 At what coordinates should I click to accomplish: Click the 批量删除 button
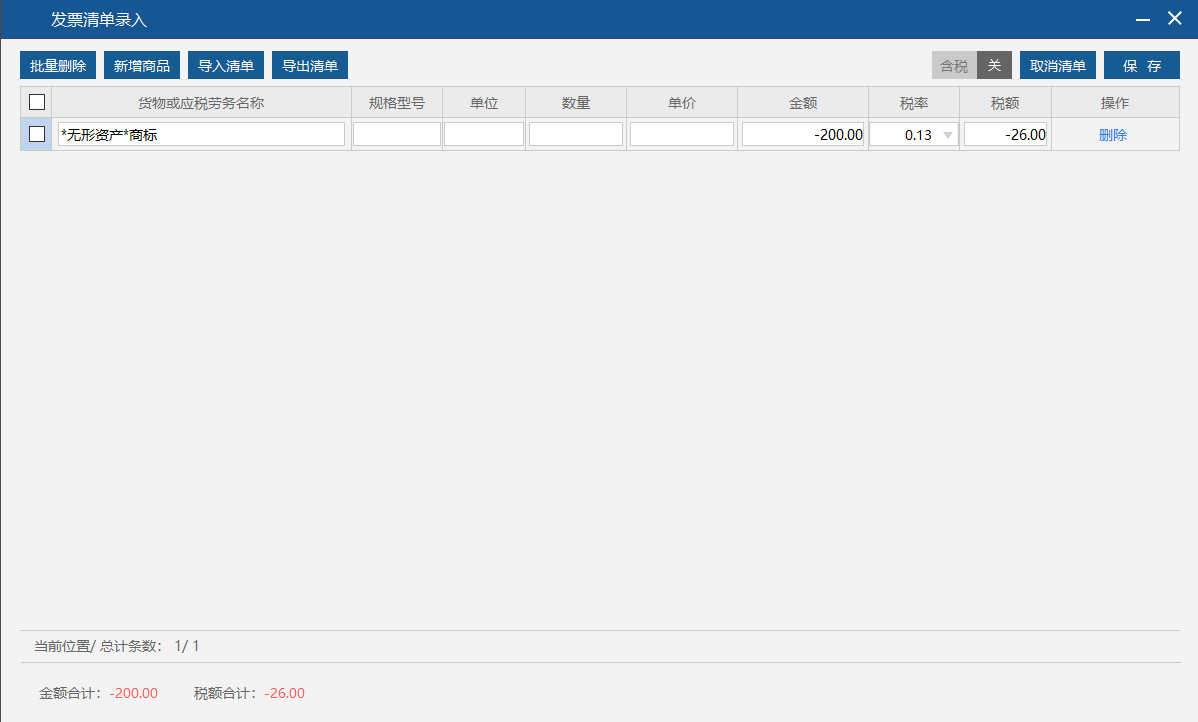58,66
